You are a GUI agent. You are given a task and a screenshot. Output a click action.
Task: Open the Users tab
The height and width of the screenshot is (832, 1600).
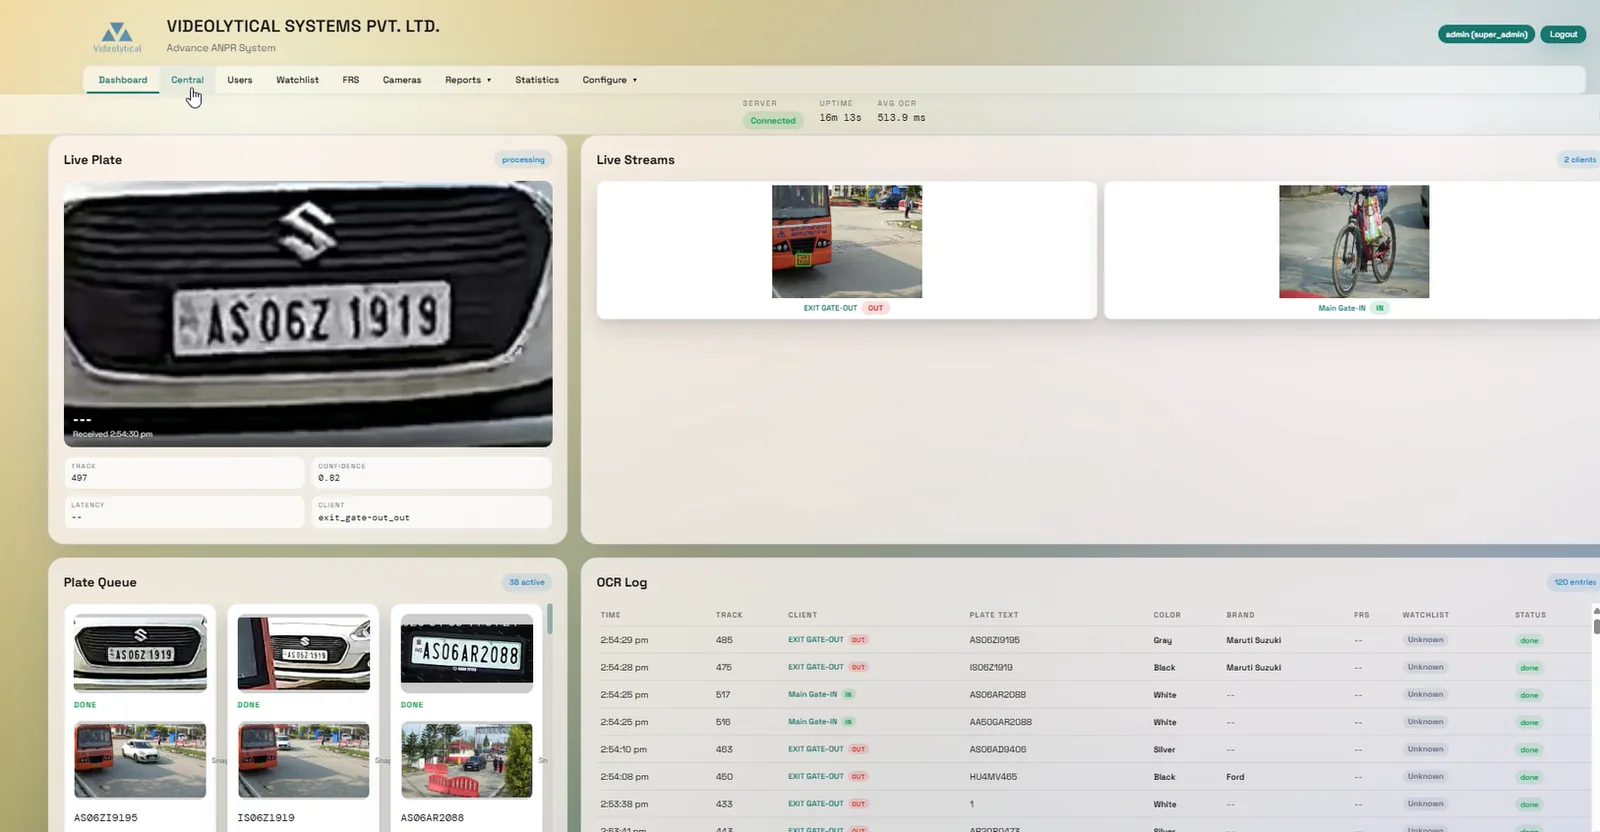(240, 80)
